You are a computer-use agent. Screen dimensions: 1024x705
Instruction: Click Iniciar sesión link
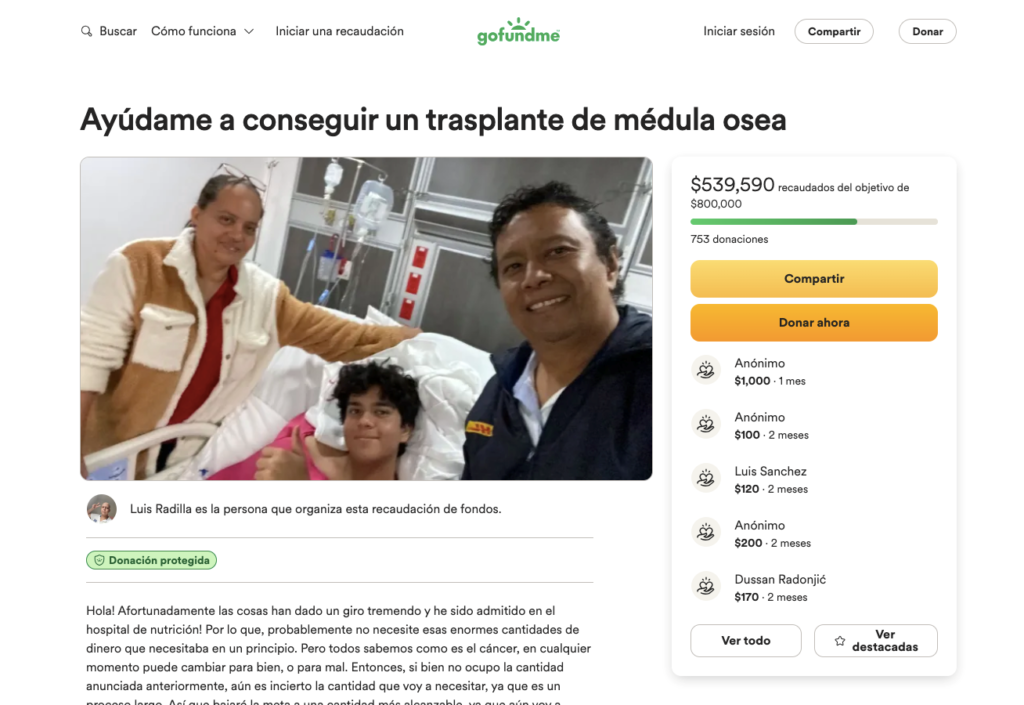[739, 31]
